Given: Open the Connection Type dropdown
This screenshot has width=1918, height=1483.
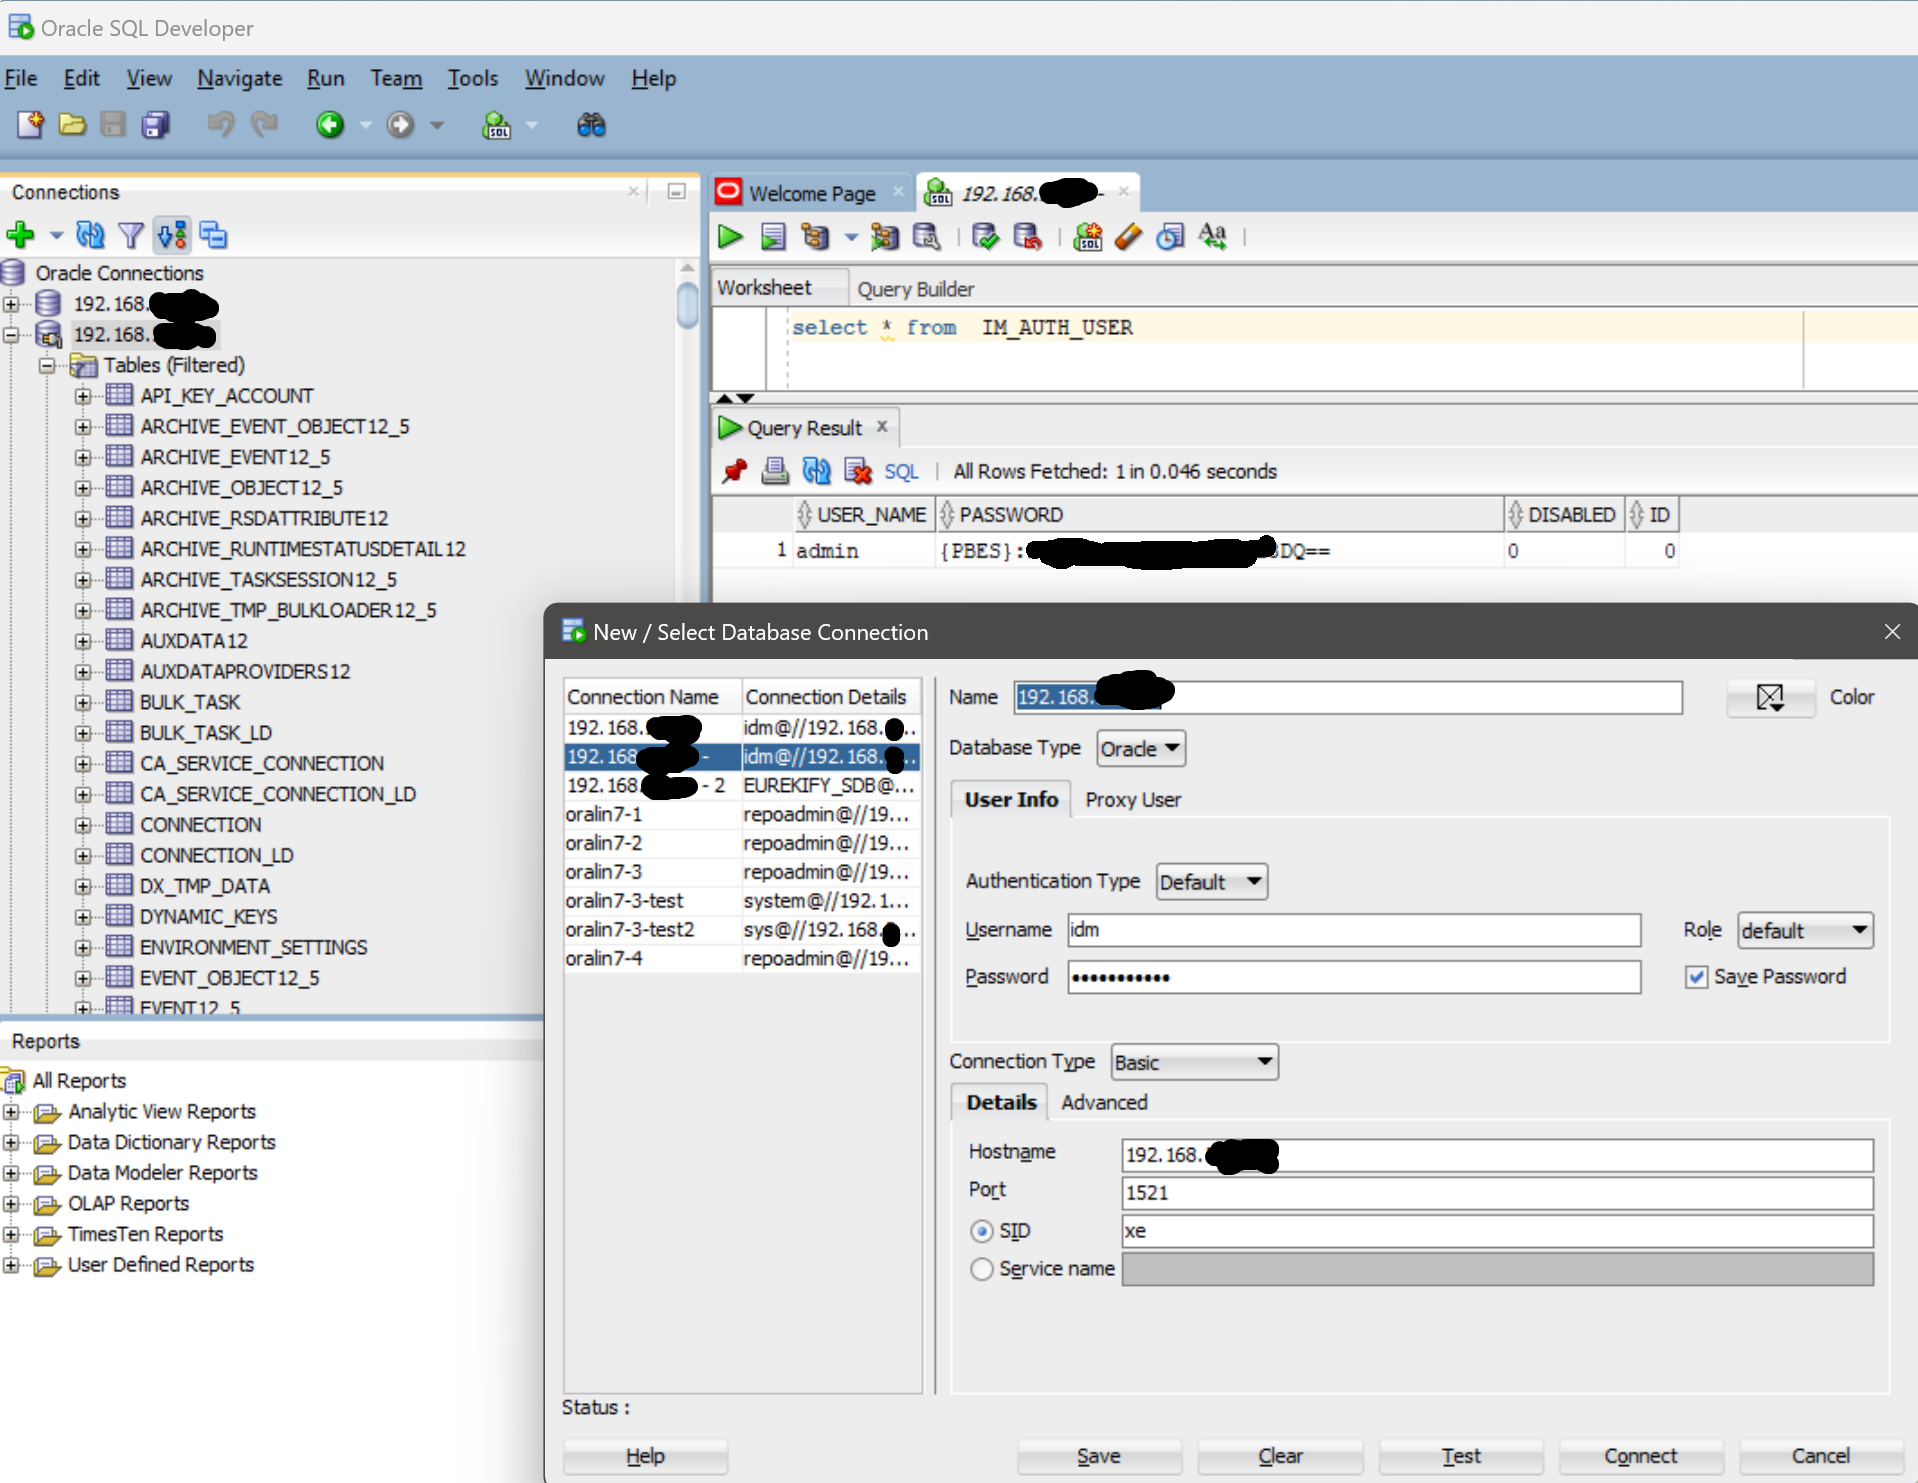Looking at the screenshot, I should tap(1194, 1062).
